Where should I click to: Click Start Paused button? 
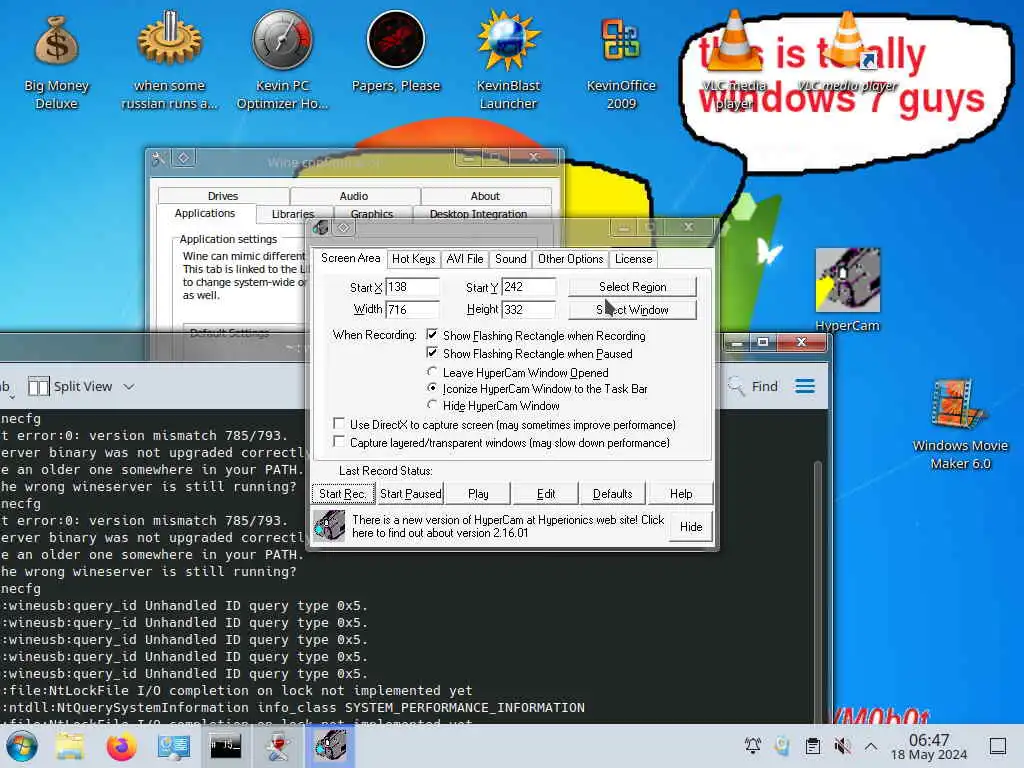(411, 494)
